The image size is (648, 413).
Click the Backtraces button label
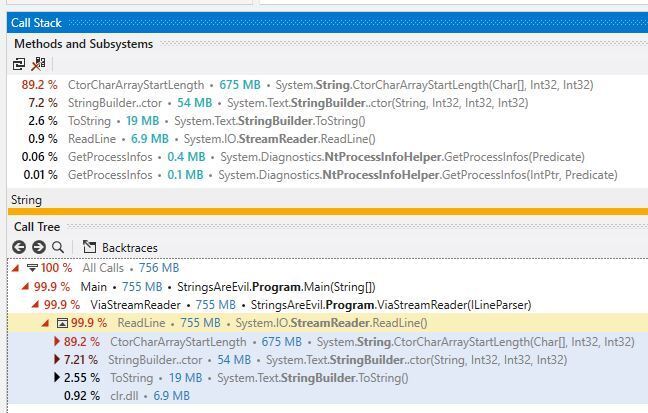point(130,248)
